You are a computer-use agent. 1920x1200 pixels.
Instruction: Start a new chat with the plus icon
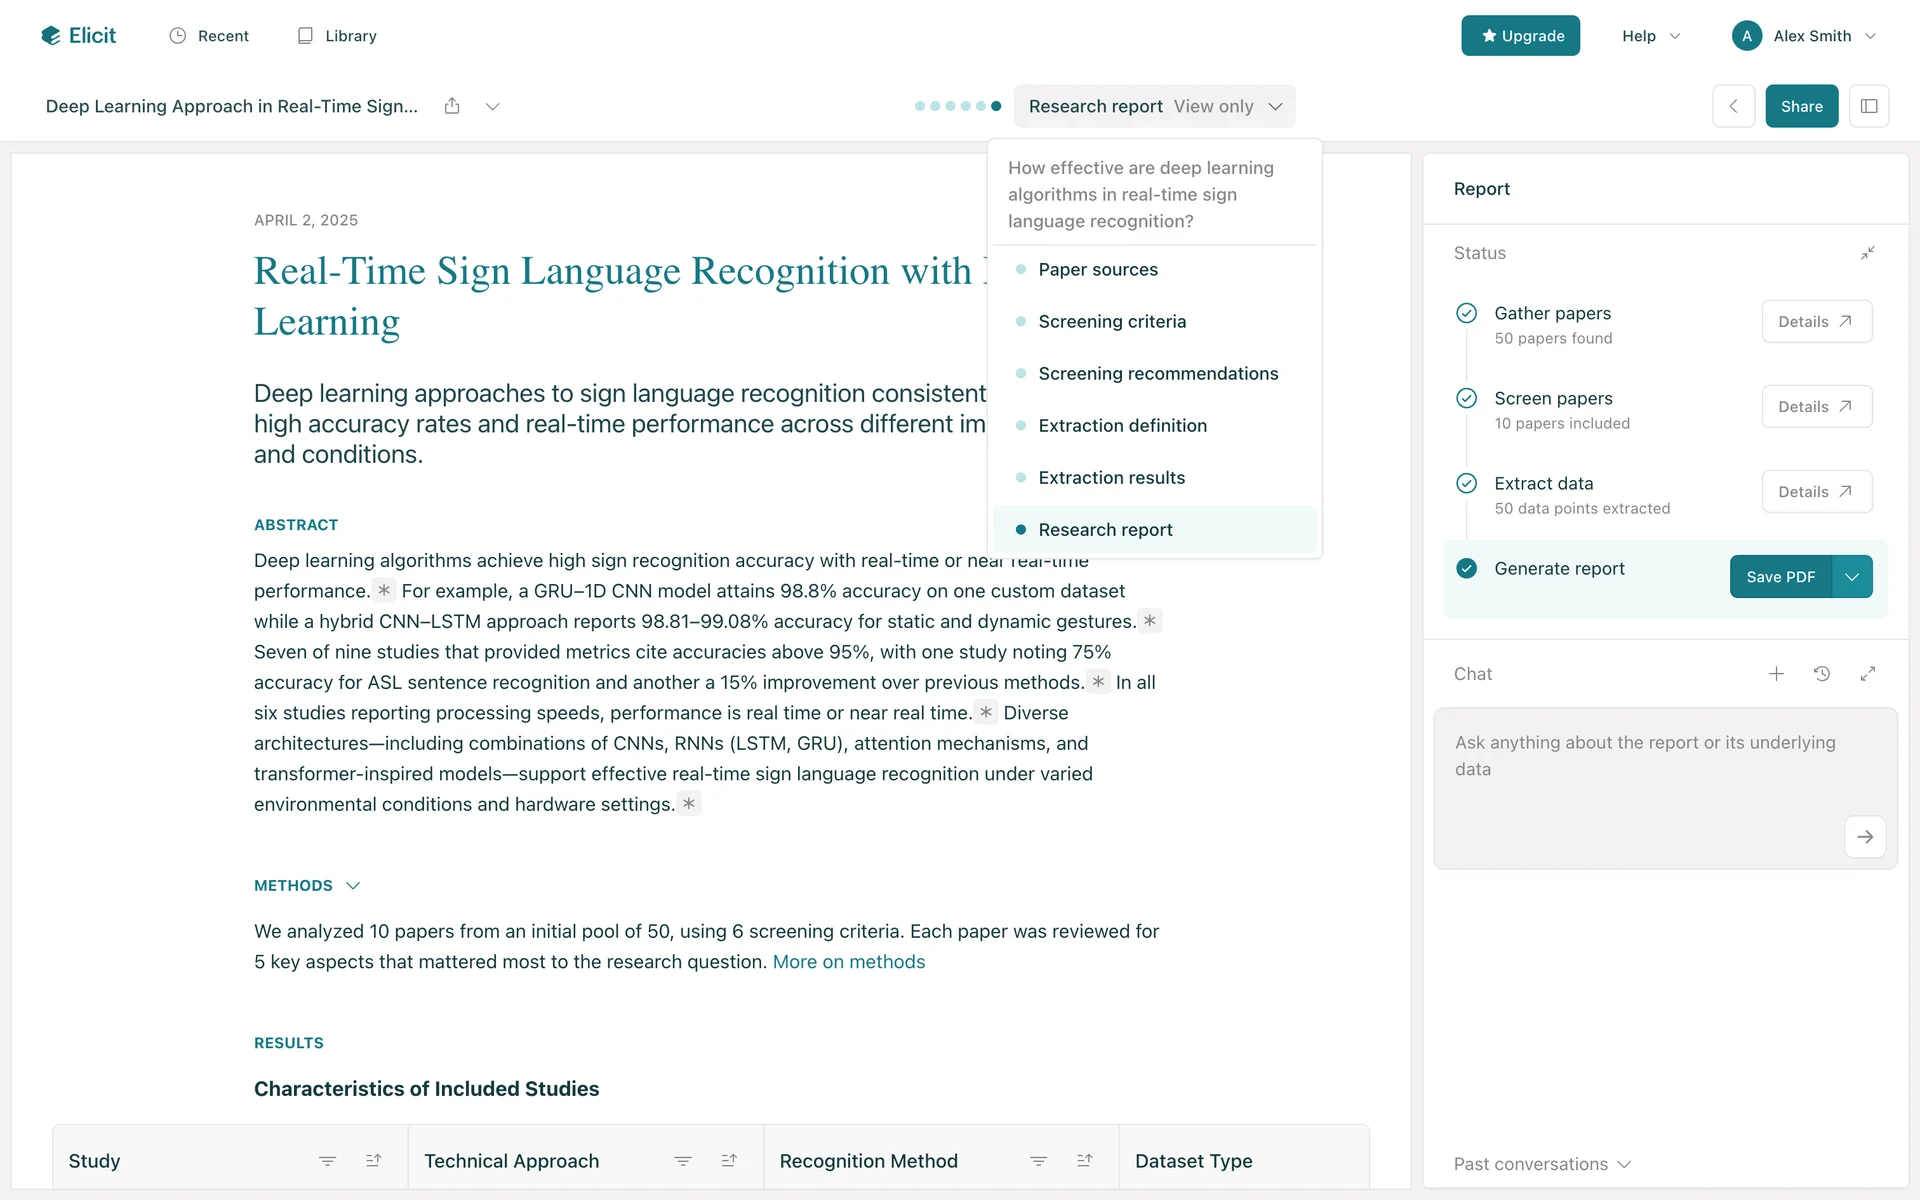pos(1776,674)
